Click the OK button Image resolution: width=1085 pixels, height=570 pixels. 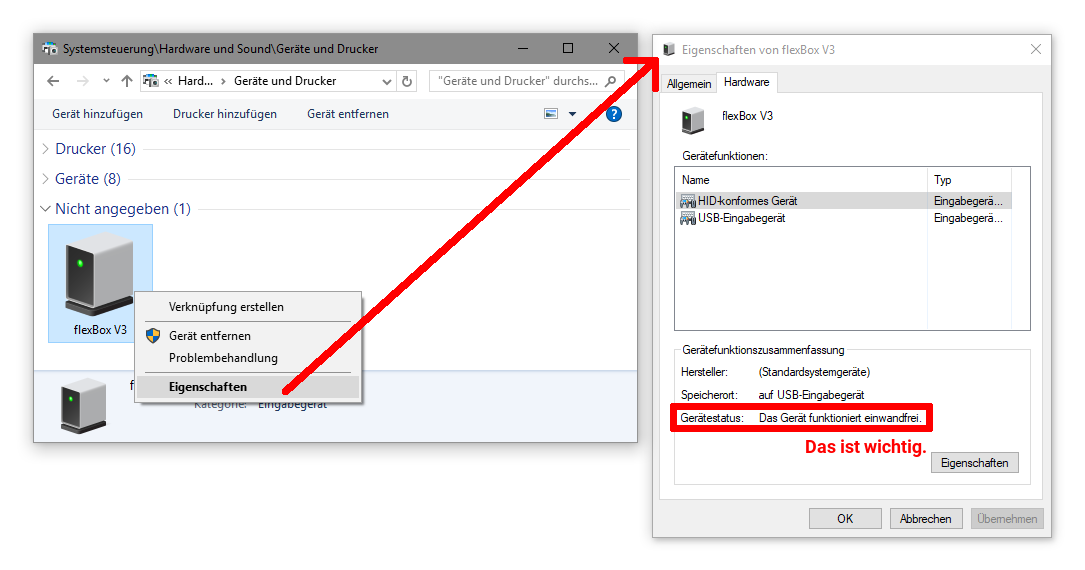[845, 519]
